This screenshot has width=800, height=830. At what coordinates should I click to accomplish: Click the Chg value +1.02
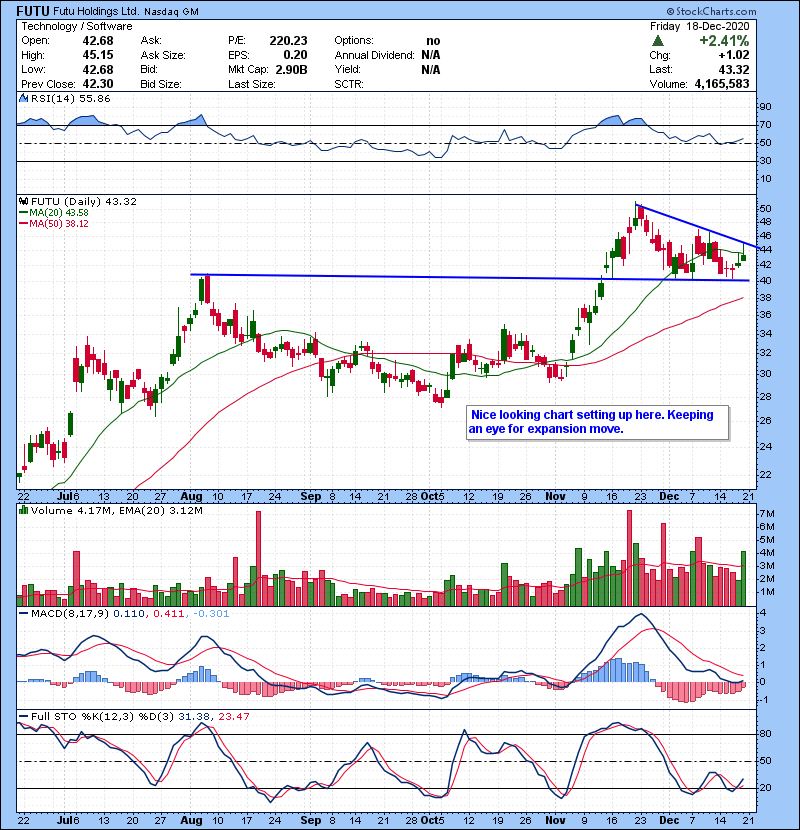tap(734, 55)
